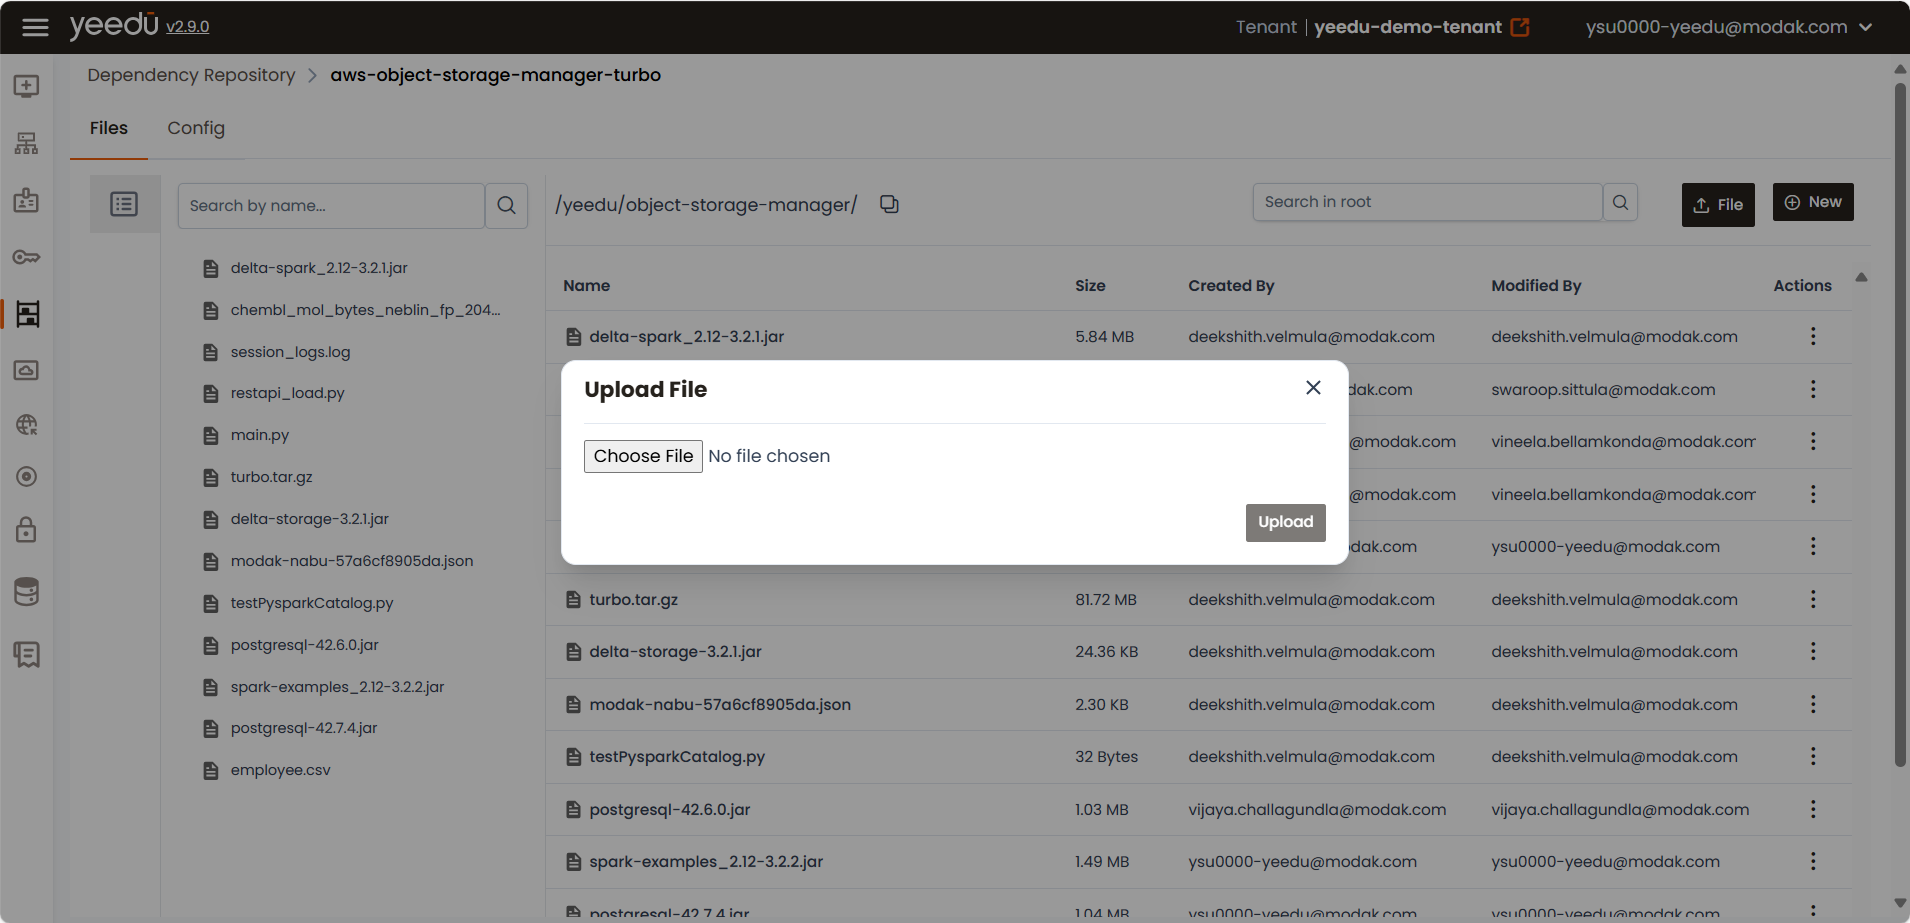Copy the /yeedu/object-storage-manager/ path
1910x923 pixels.
click(x=889, y=204)
